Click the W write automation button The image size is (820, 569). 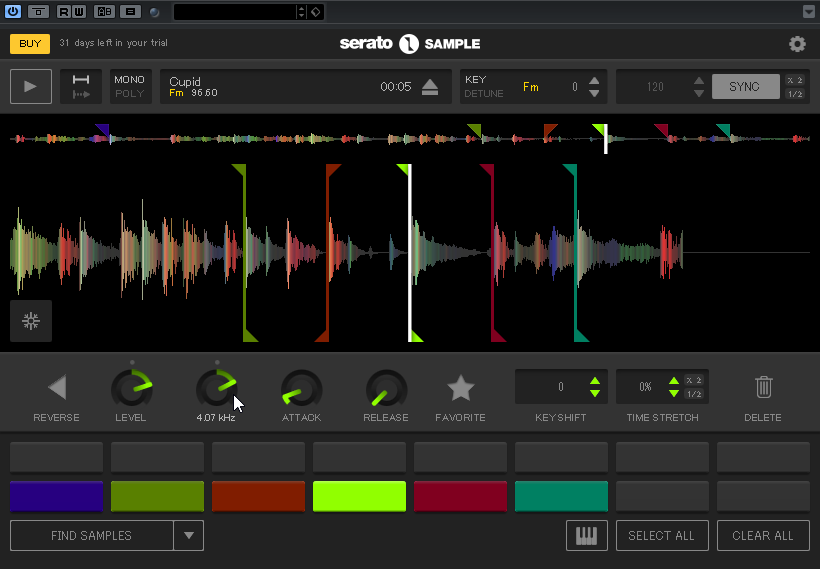[78, 12]
